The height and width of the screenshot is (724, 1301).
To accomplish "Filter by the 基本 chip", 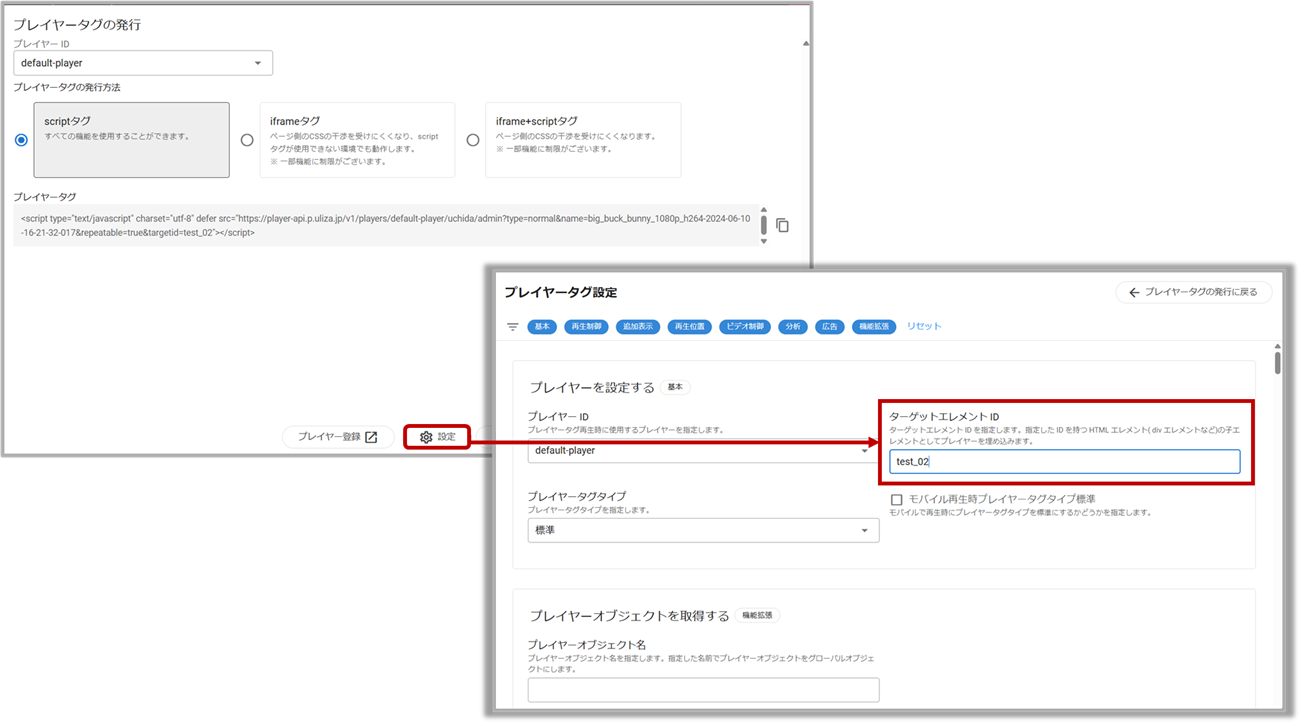I will point(542,327).
